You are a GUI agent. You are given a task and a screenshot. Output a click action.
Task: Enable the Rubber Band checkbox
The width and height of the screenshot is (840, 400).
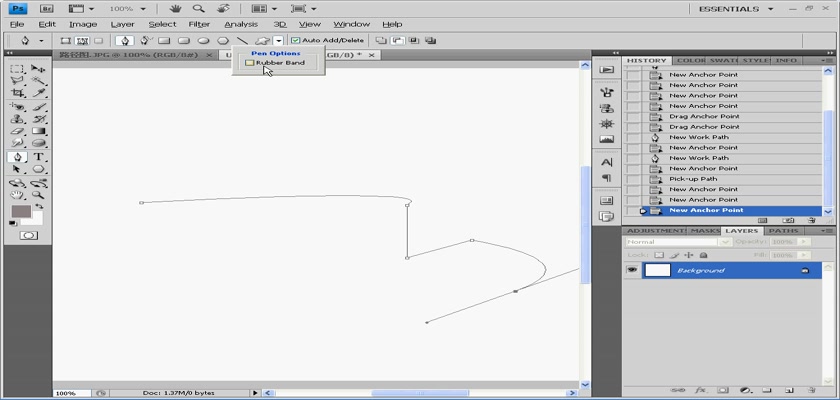(x=250, y=63)
